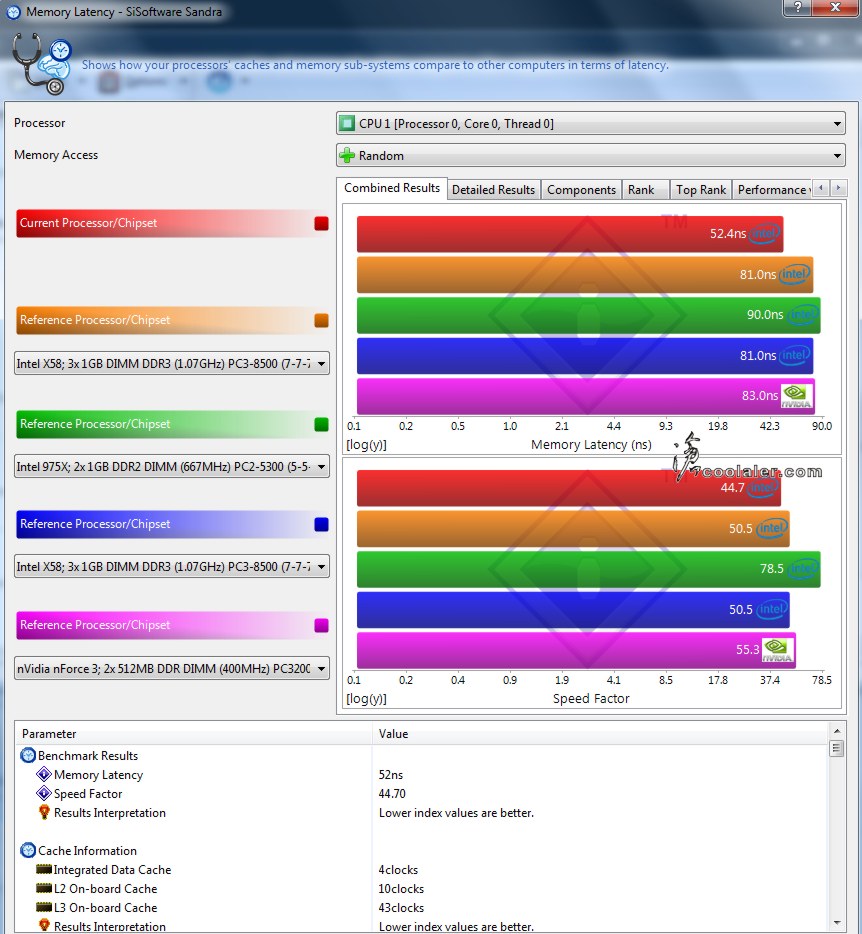Viewport: 862px width, 934px height.
Task: Click the chip icon for L2 On-board Cache
Action: tap(44, 888)
